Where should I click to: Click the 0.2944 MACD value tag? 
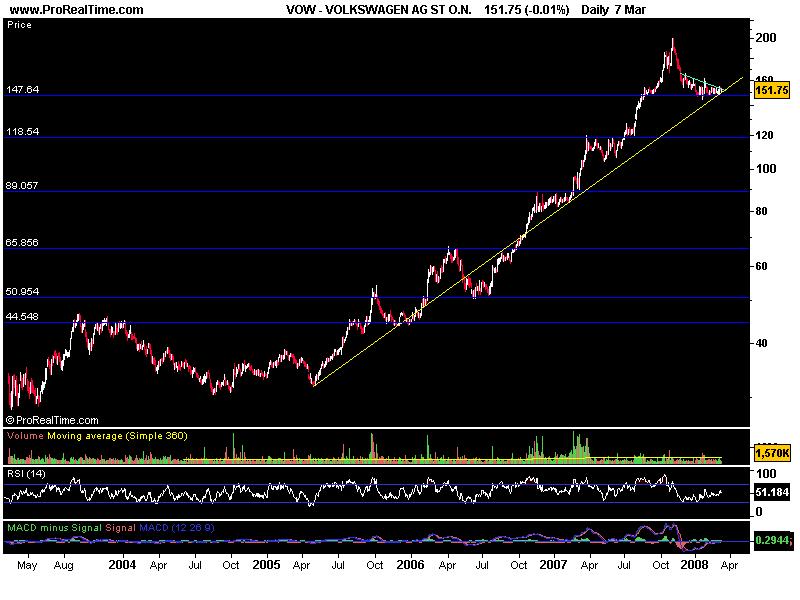(772, 540)
